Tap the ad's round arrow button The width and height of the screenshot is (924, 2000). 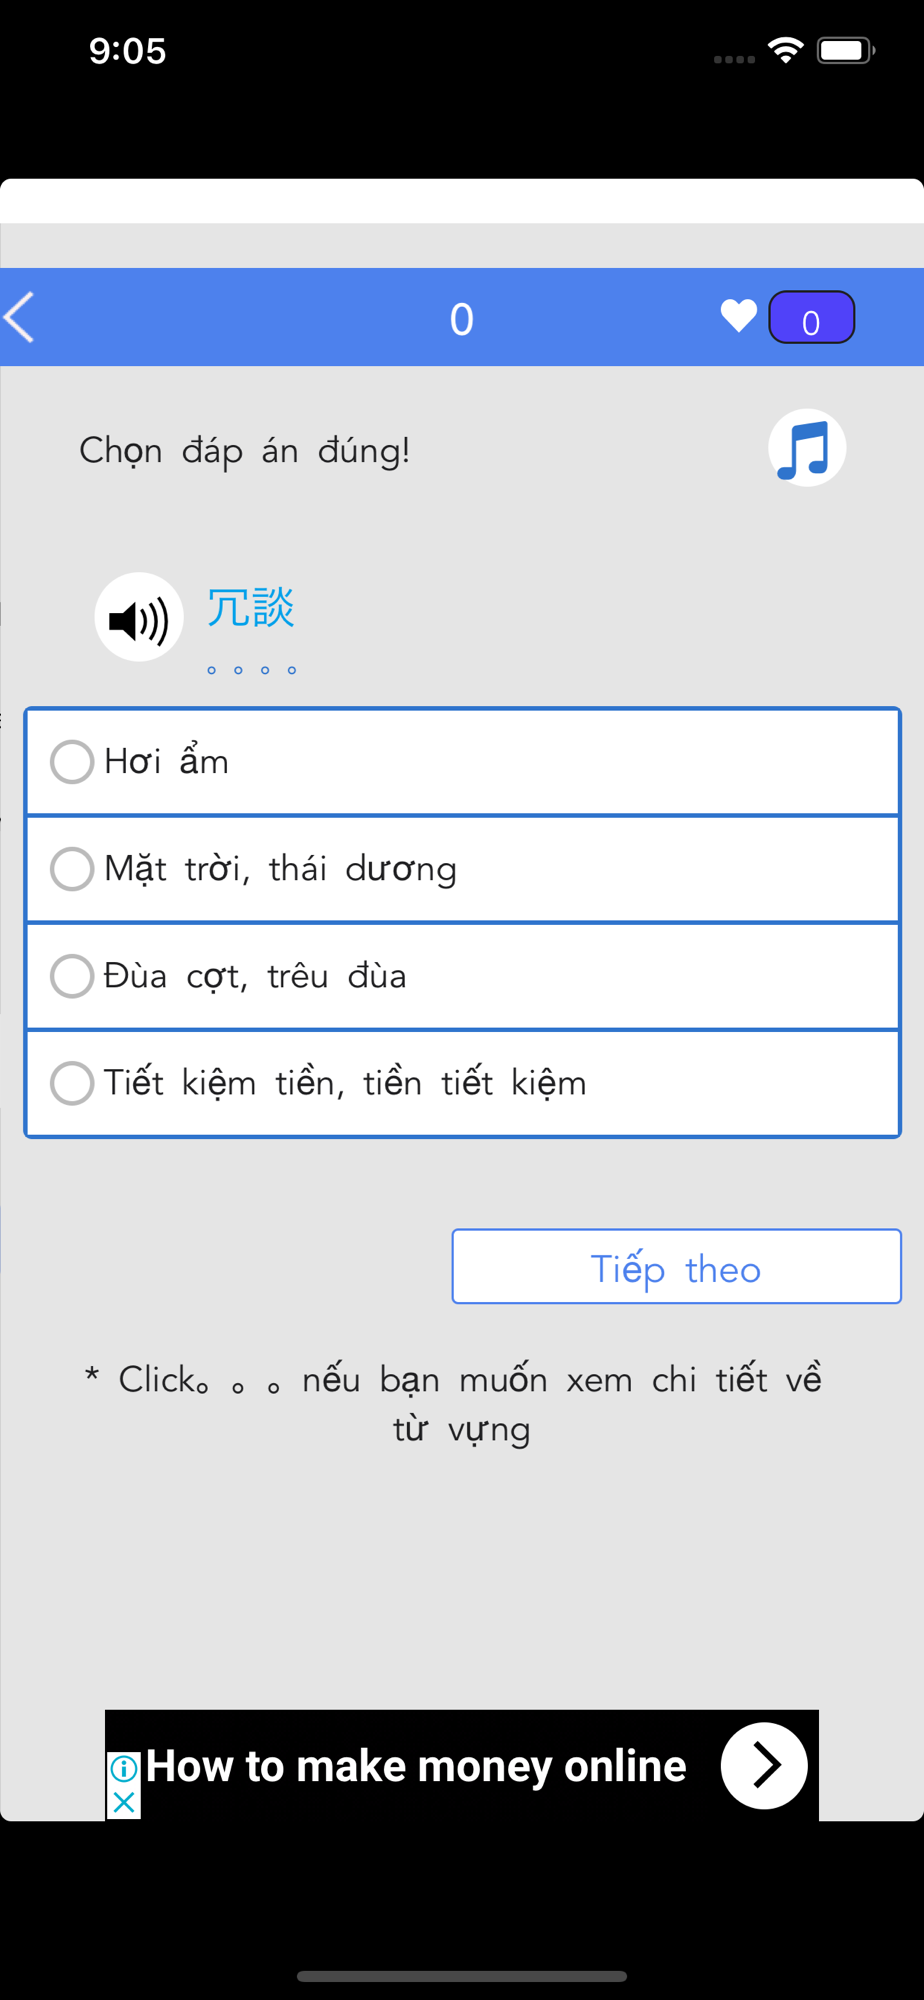(x=764, y=1766)
